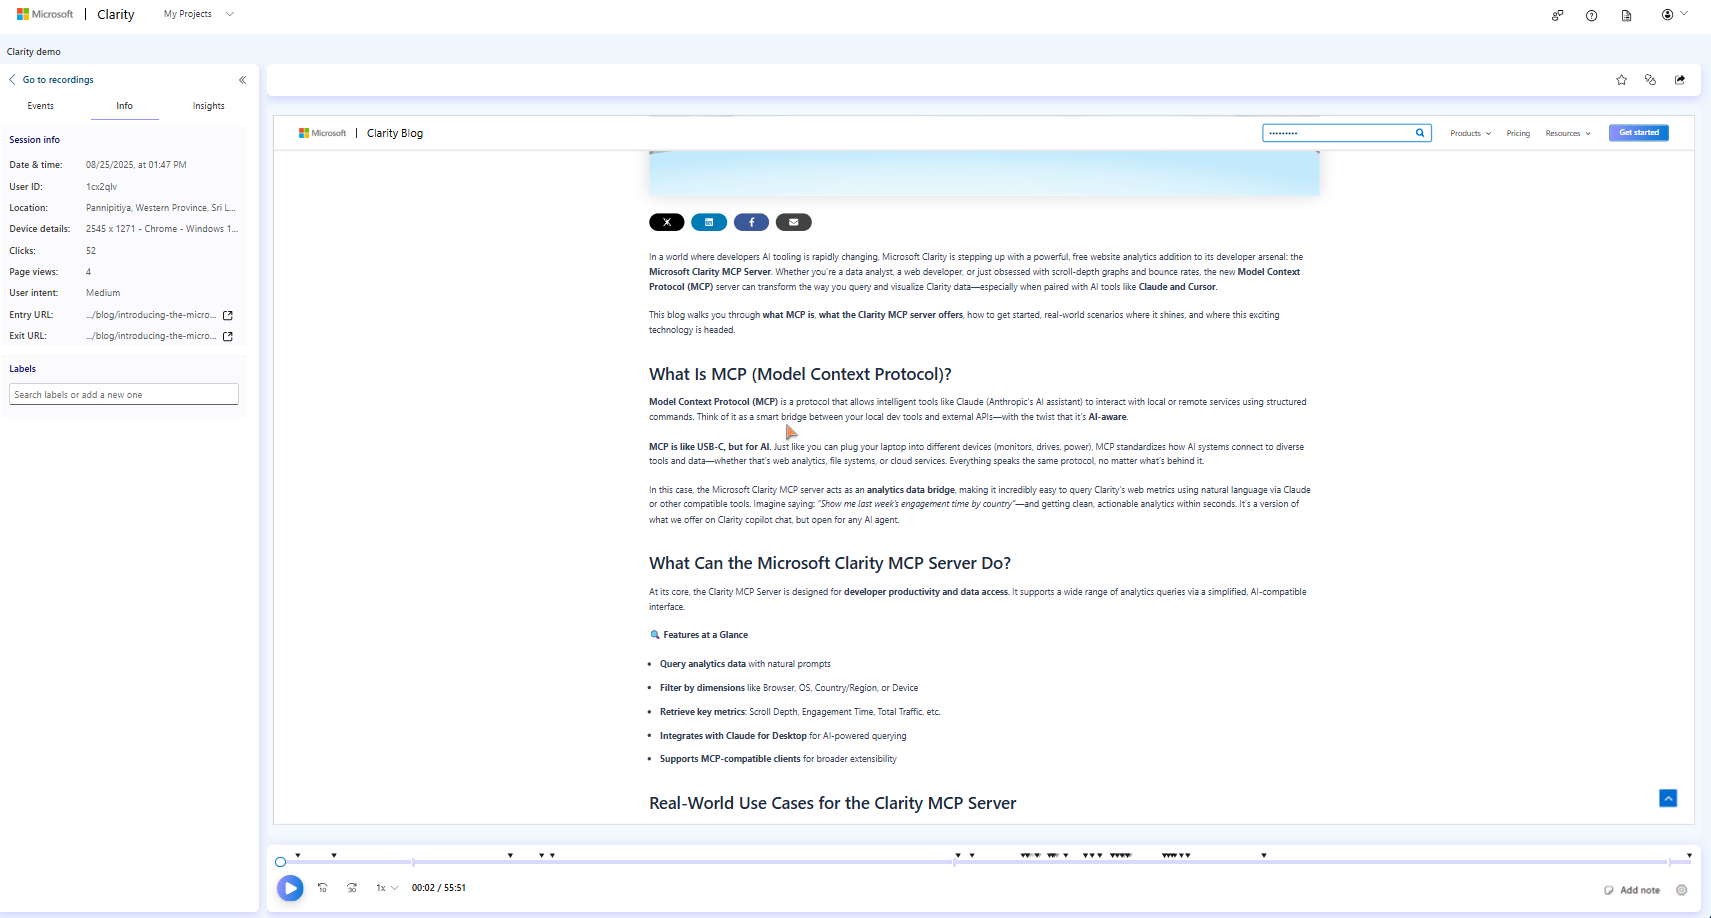This screenshot has height=918, width=1711.
Task: Click the blue scroll-to-top arrow button
Action: [1668, 798]
